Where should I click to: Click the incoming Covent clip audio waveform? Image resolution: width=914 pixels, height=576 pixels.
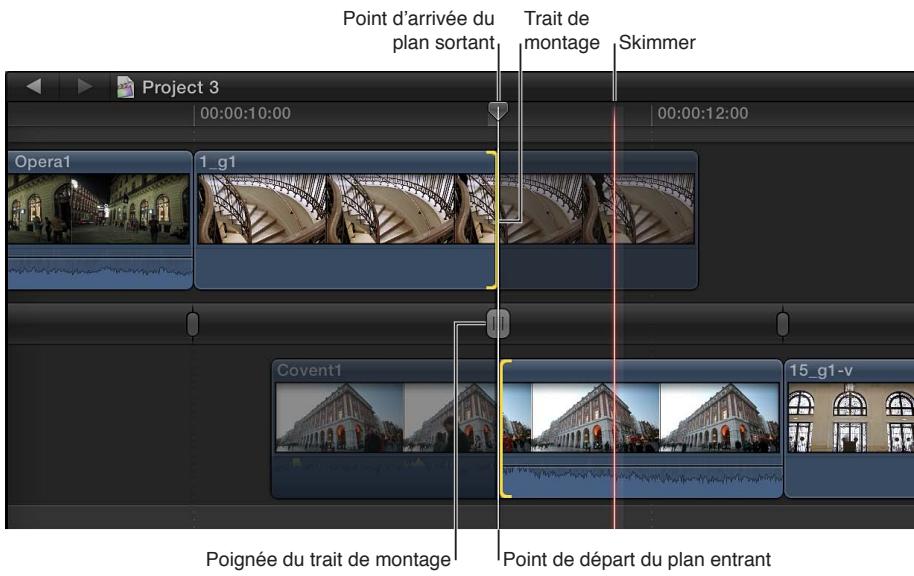[642, 481]
